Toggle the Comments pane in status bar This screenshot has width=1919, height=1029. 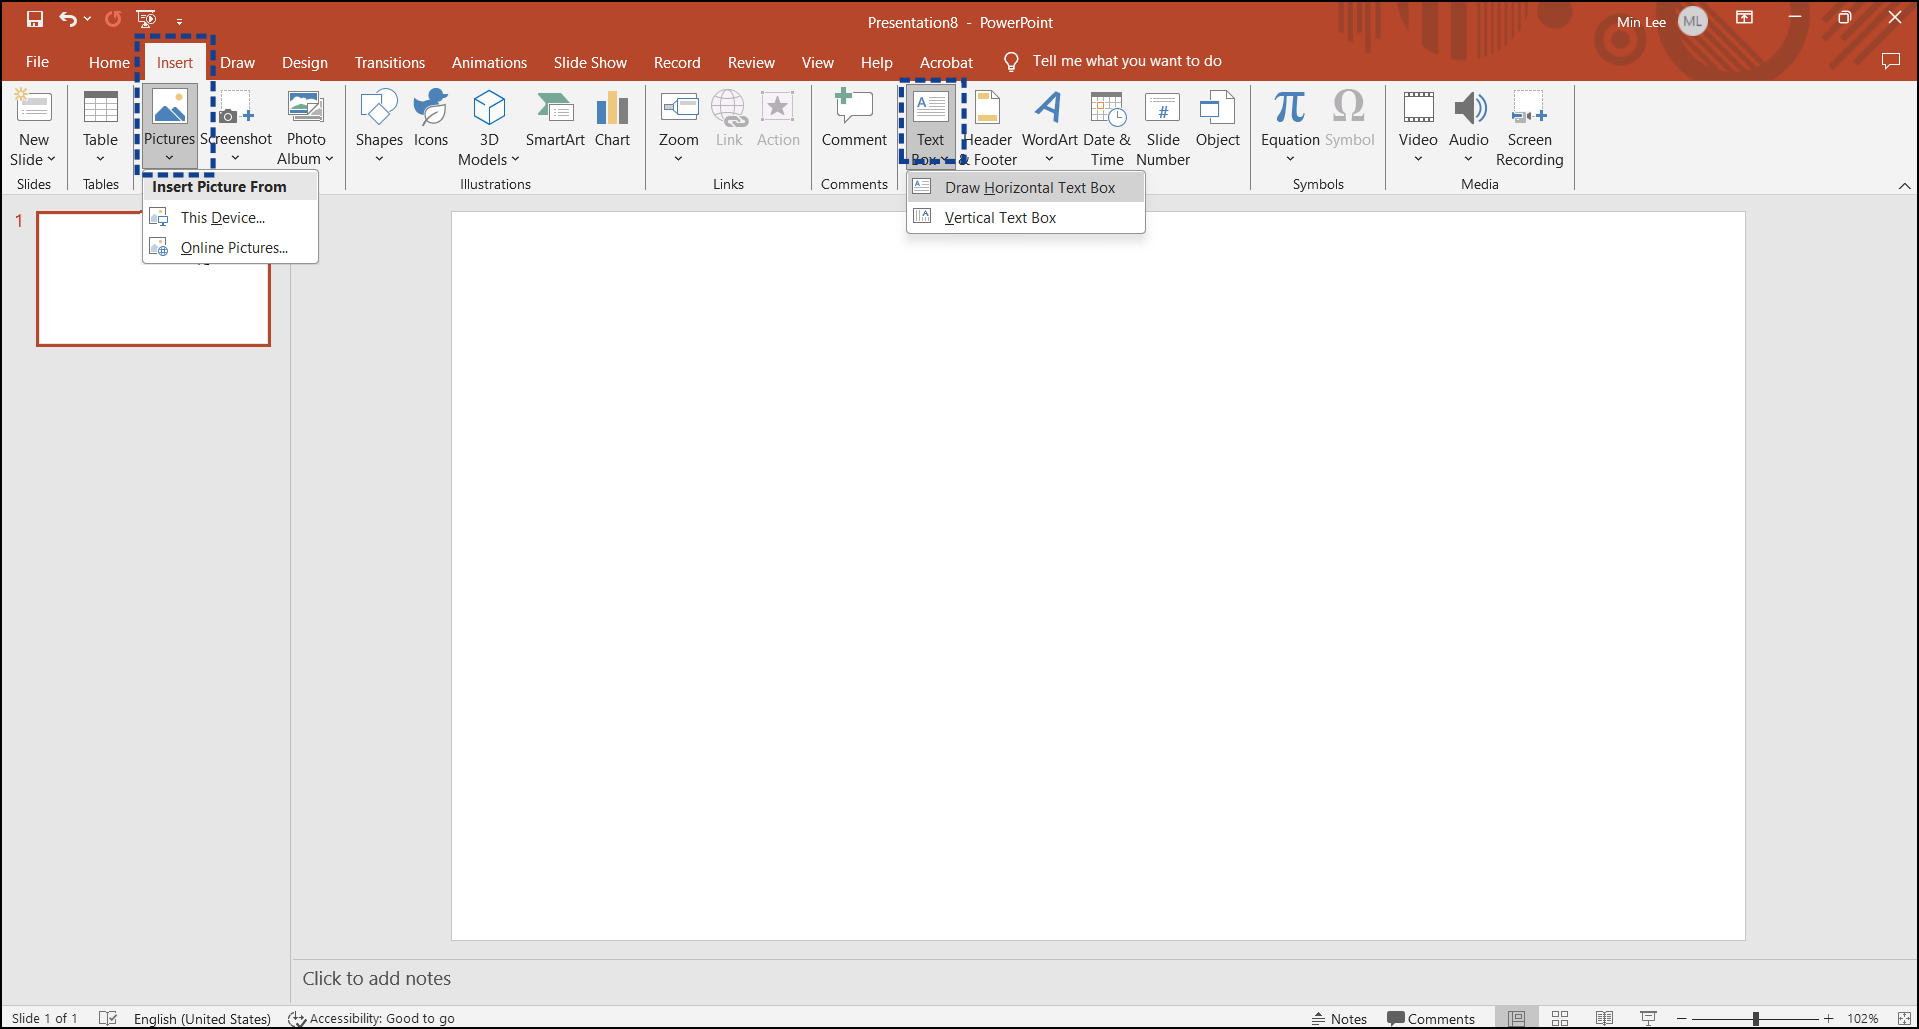coord(1431,1018)
